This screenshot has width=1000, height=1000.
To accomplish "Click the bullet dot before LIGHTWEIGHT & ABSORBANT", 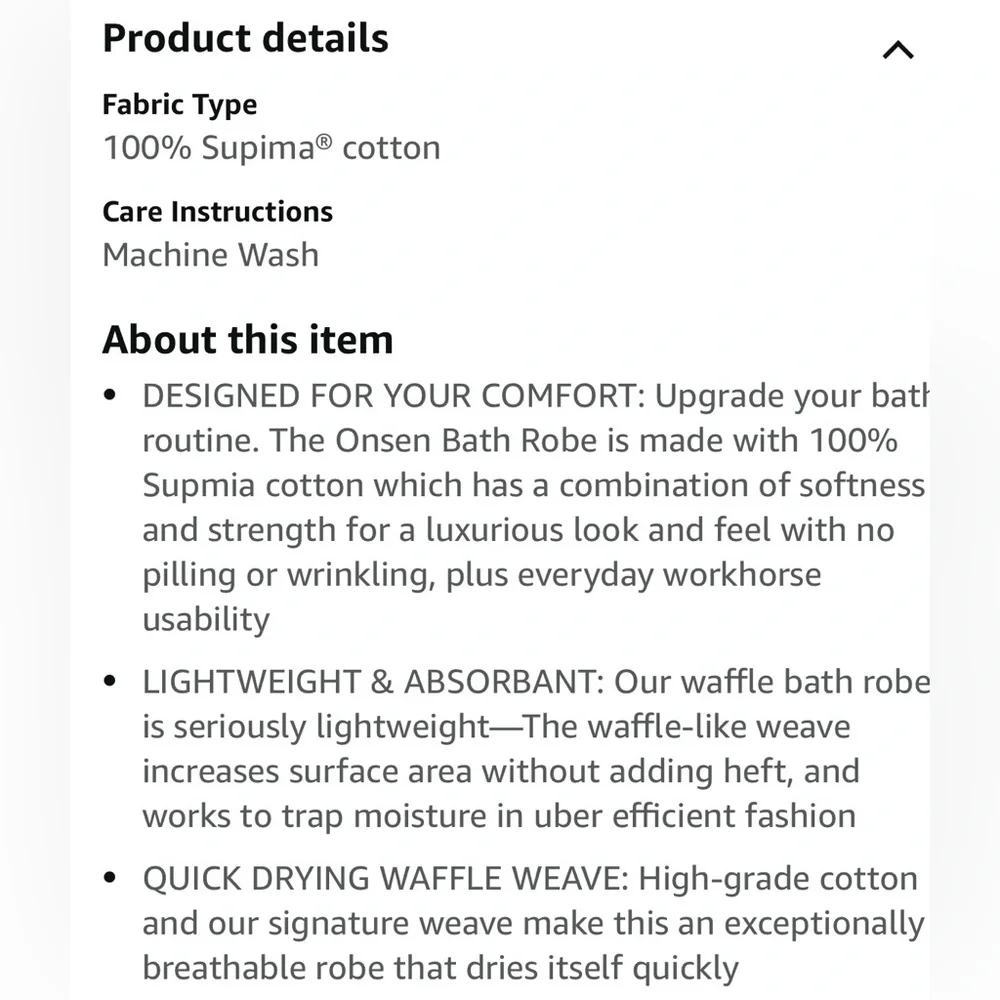I will click(x=111, y=682).
